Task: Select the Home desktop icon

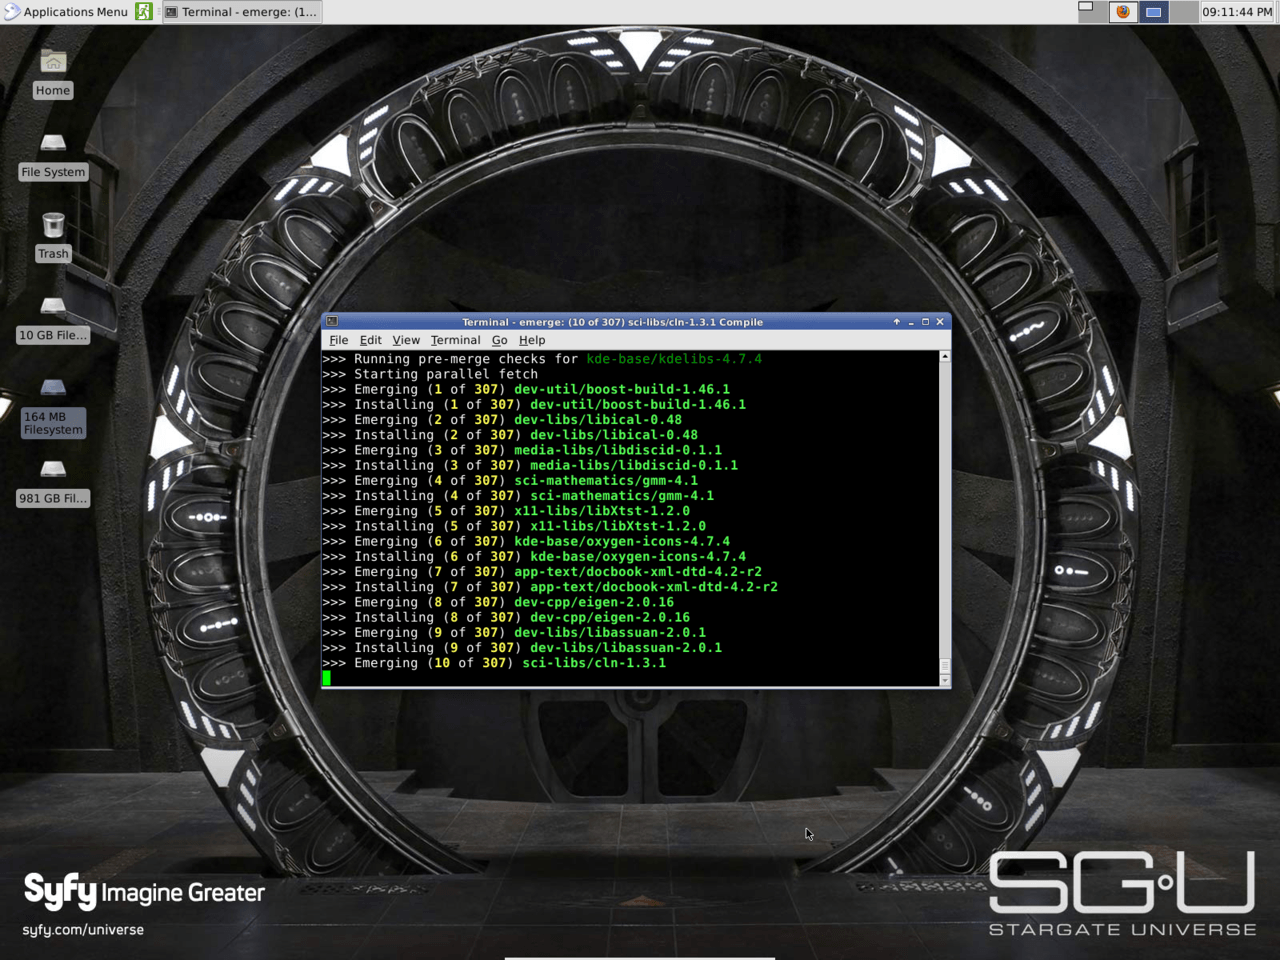Action: 53,75
